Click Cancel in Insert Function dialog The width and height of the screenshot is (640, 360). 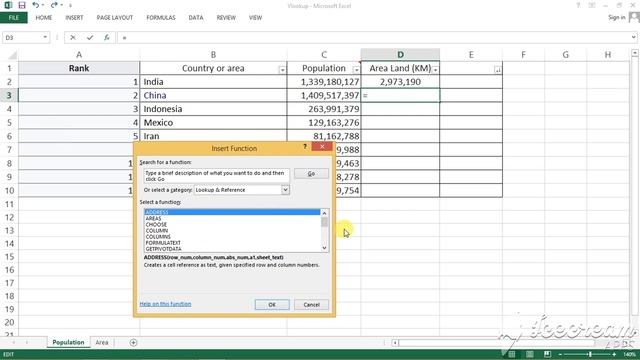pyautogui.click(x=311, y=304)
